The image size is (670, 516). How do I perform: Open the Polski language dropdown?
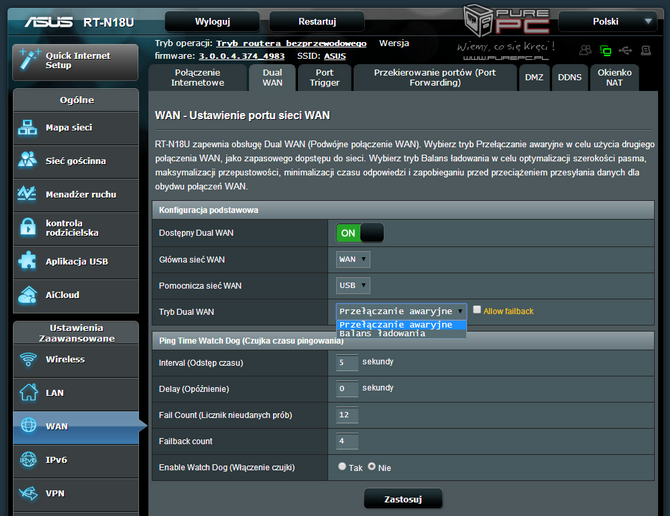[x=608, y=21]
